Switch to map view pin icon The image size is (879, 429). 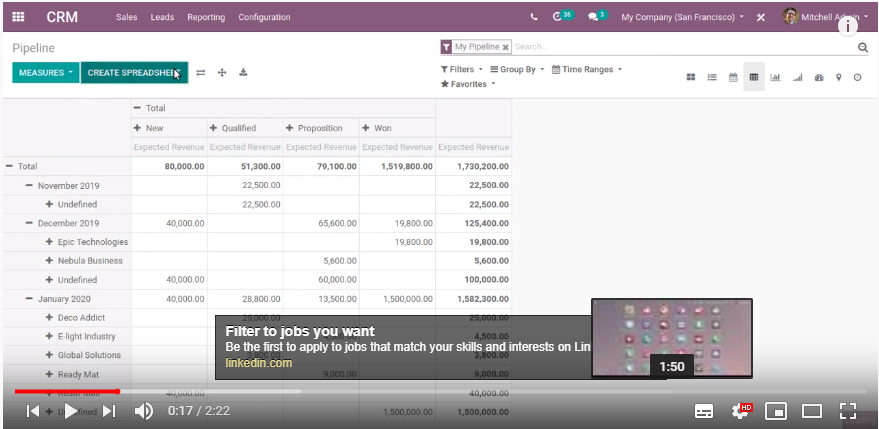(x=838, y=77)
